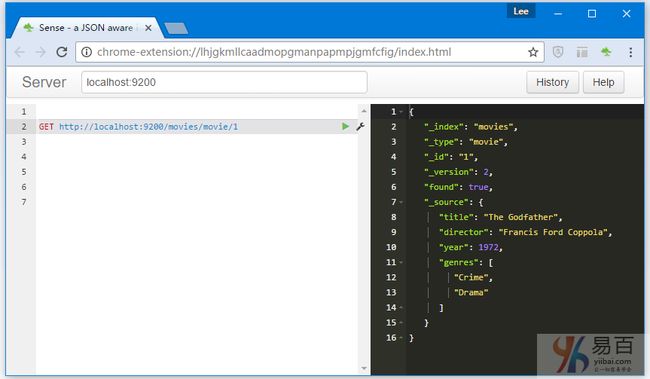This screenshot has height=379, width=650.
Task: Click the year value 1972
Action: click(x=488, y=247)
